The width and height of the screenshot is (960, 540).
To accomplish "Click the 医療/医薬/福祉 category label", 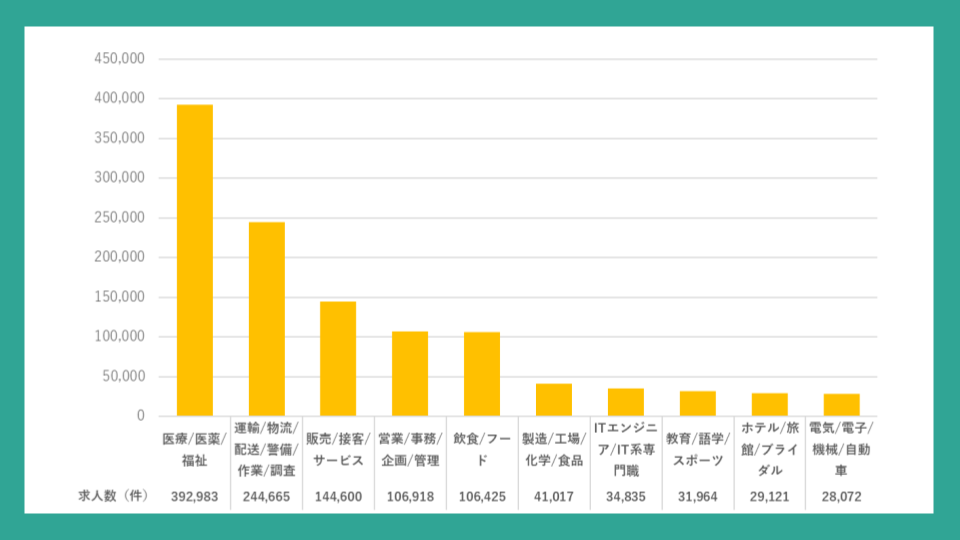I will coord(195,450).
